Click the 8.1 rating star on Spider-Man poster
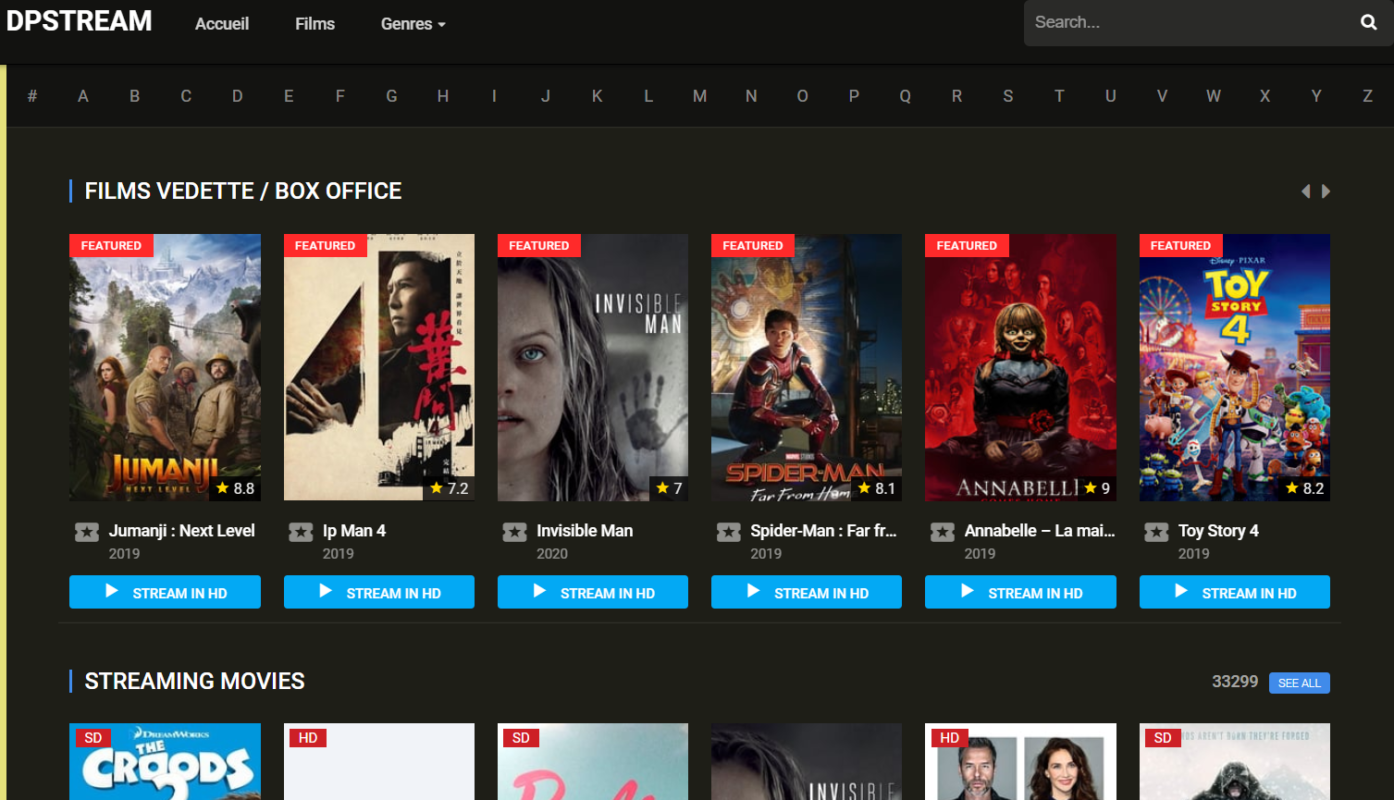1394x800 pixels. (x=864, y=488)
